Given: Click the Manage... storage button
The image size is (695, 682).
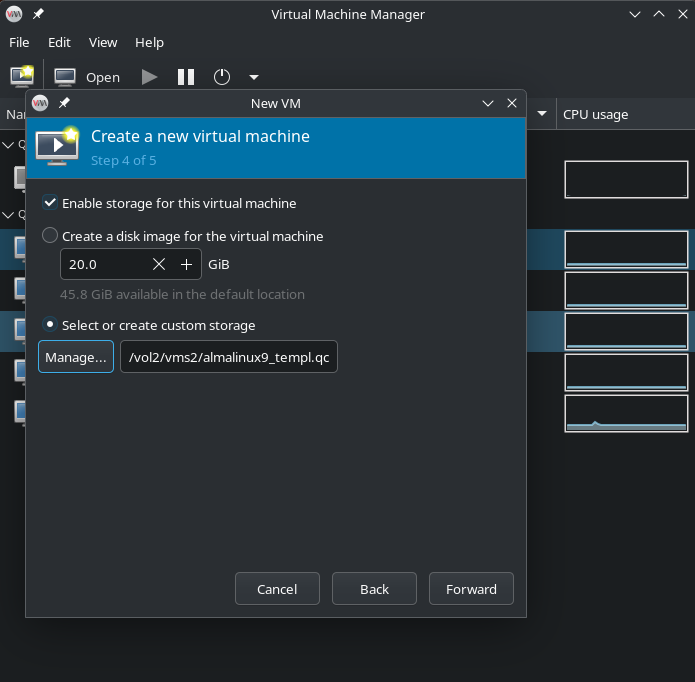Looking at the screenshot, I should [76, 357].
